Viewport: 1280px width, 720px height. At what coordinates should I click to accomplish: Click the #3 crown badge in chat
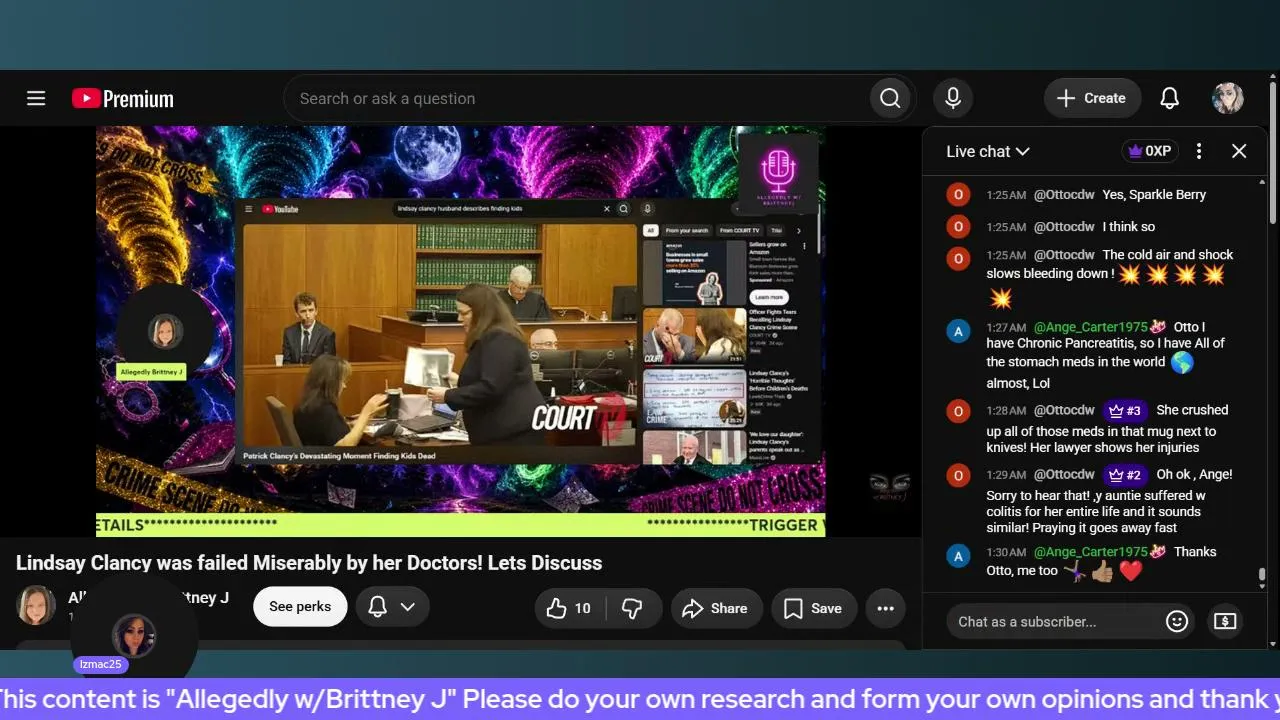[1125, 410]
